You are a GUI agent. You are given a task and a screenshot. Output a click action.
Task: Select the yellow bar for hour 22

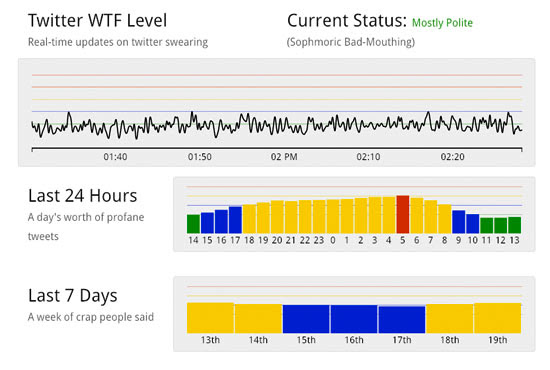[305, 217]
